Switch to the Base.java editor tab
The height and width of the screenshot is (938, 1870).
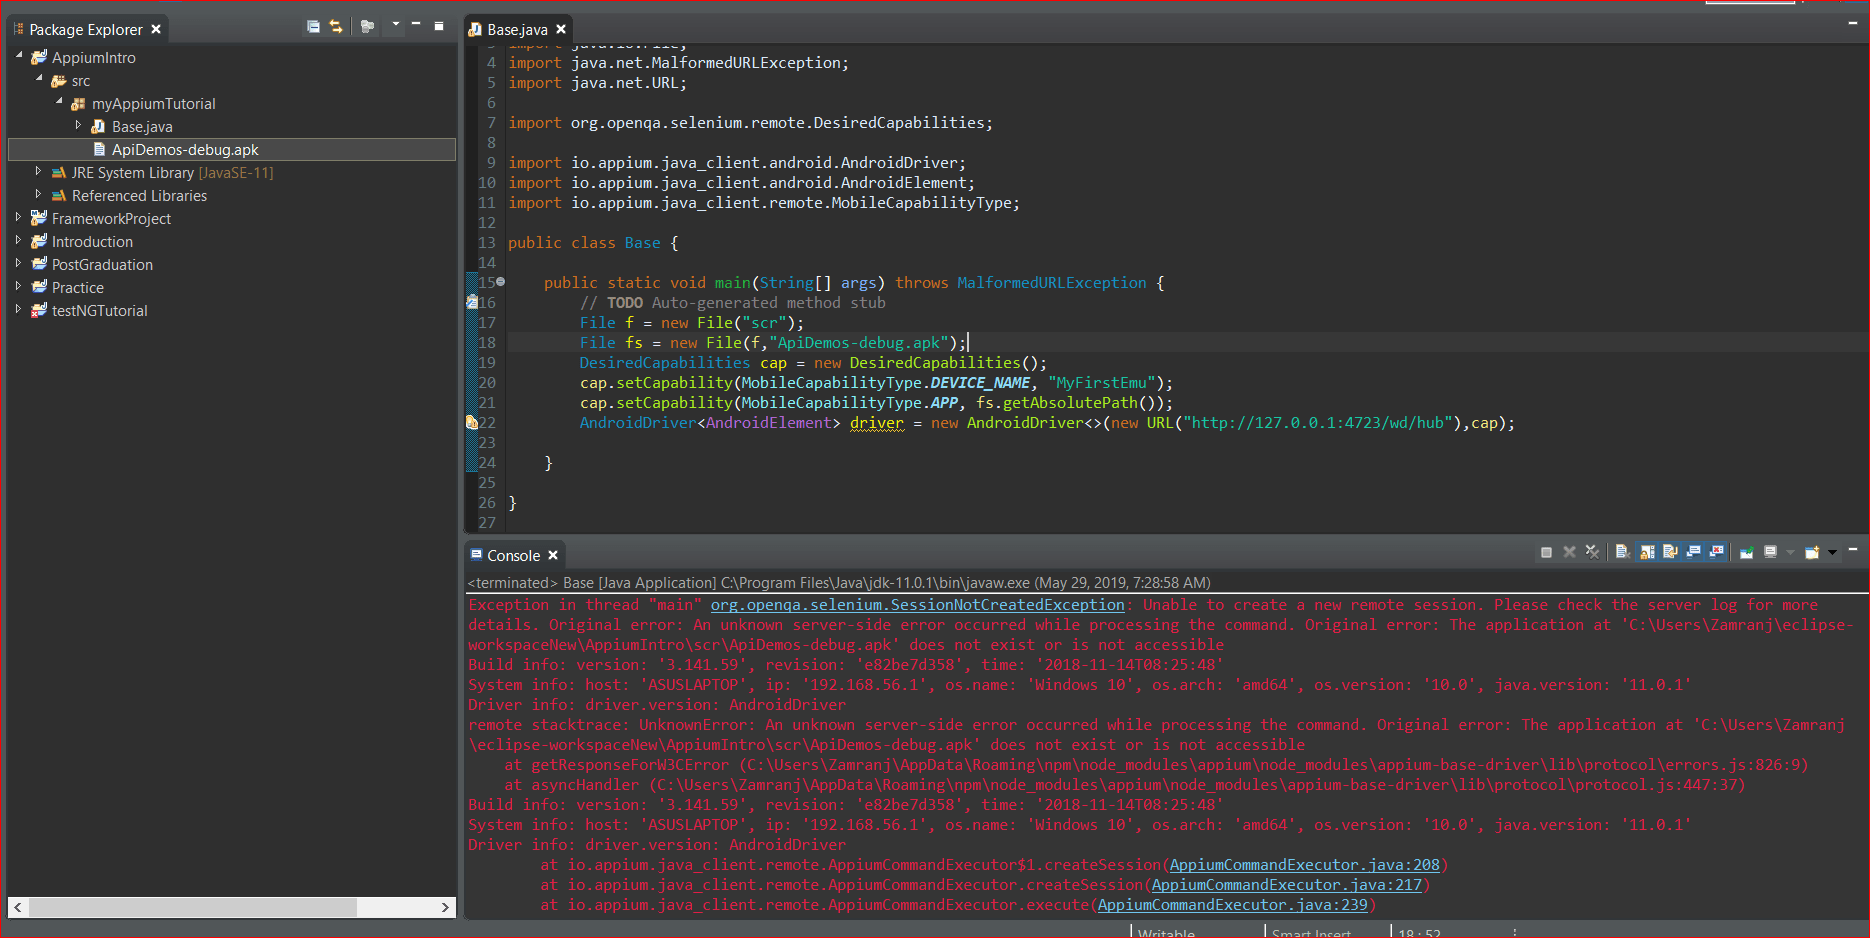tap(518, 29)
